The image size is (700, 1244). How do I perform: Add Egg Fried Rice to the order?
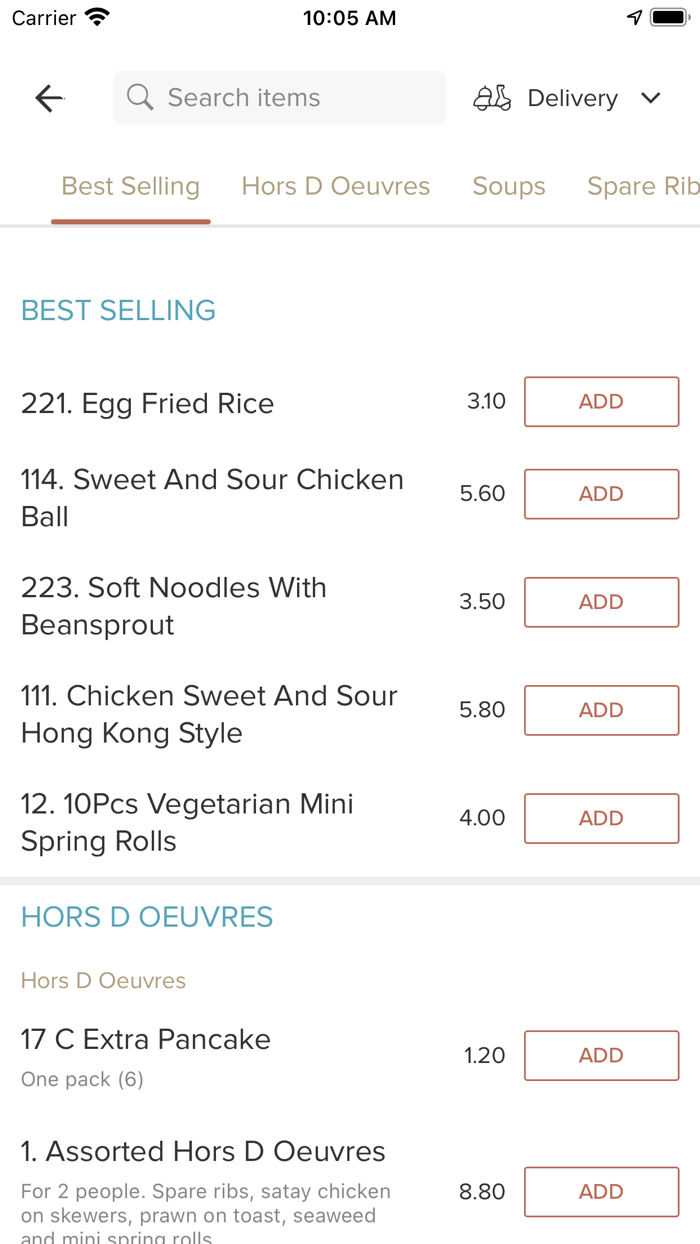click(x=601, y=401)
